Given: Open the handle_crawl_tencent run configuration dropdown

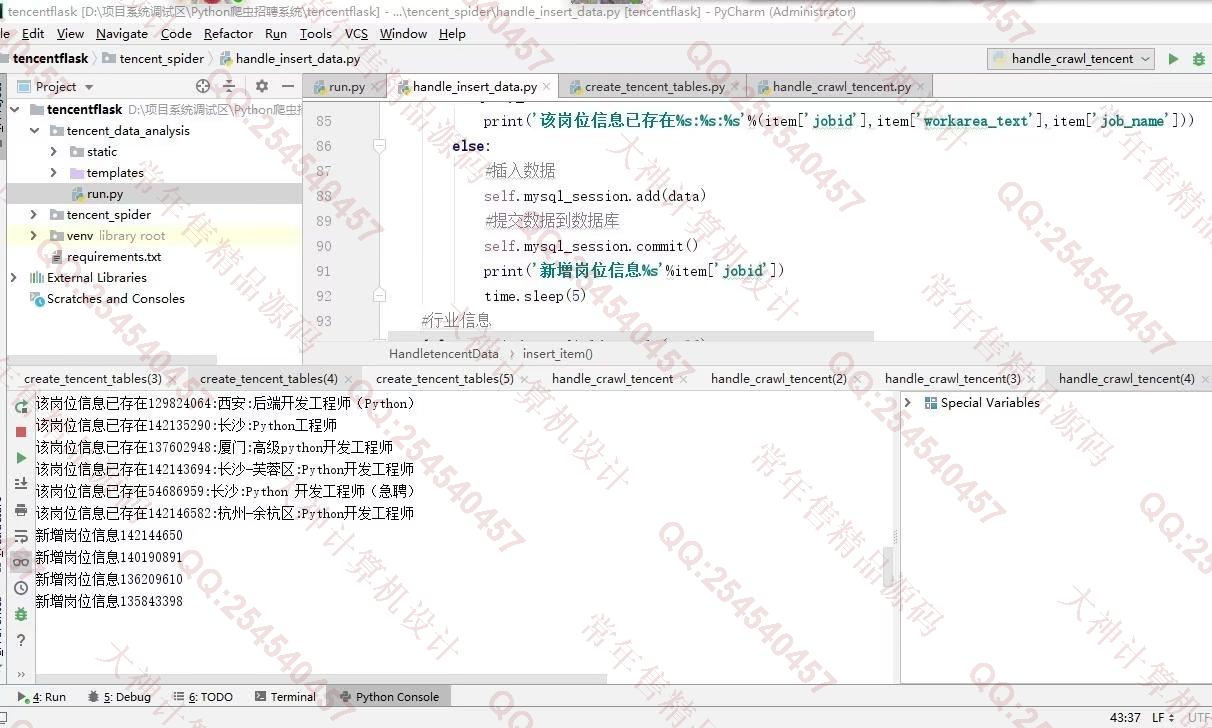Looking at the screenshot, I should pos(1071,59).
